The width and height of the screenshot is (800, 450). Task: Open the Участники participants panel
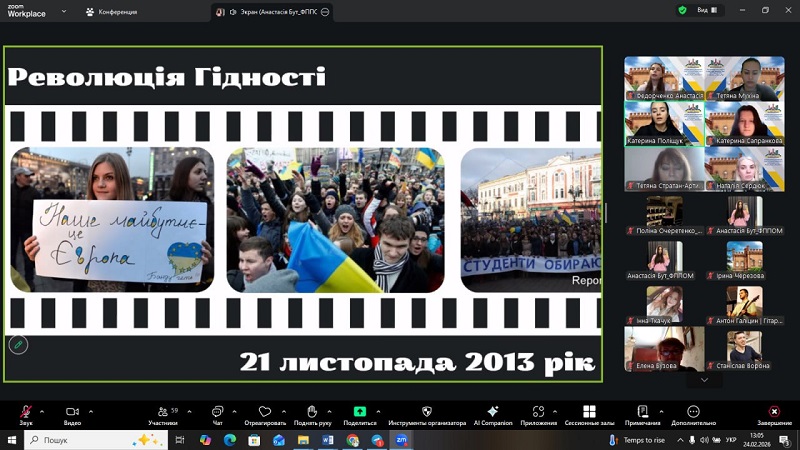162,412
